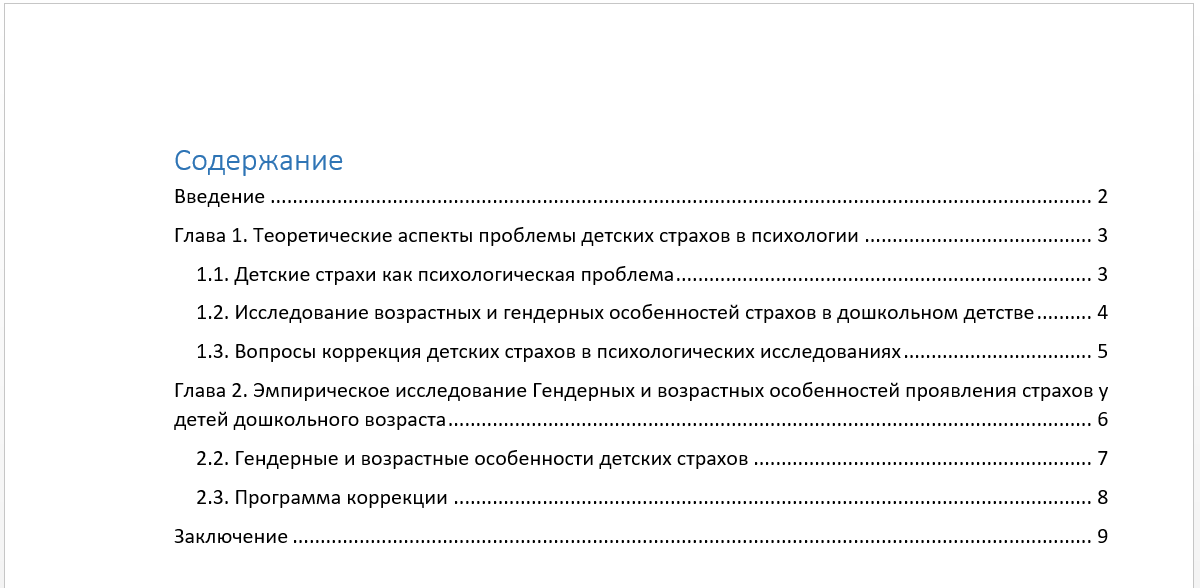Click page number 8 for Программа коррекции
This screenshot has height=588, width=1200.
(1102, 497)
